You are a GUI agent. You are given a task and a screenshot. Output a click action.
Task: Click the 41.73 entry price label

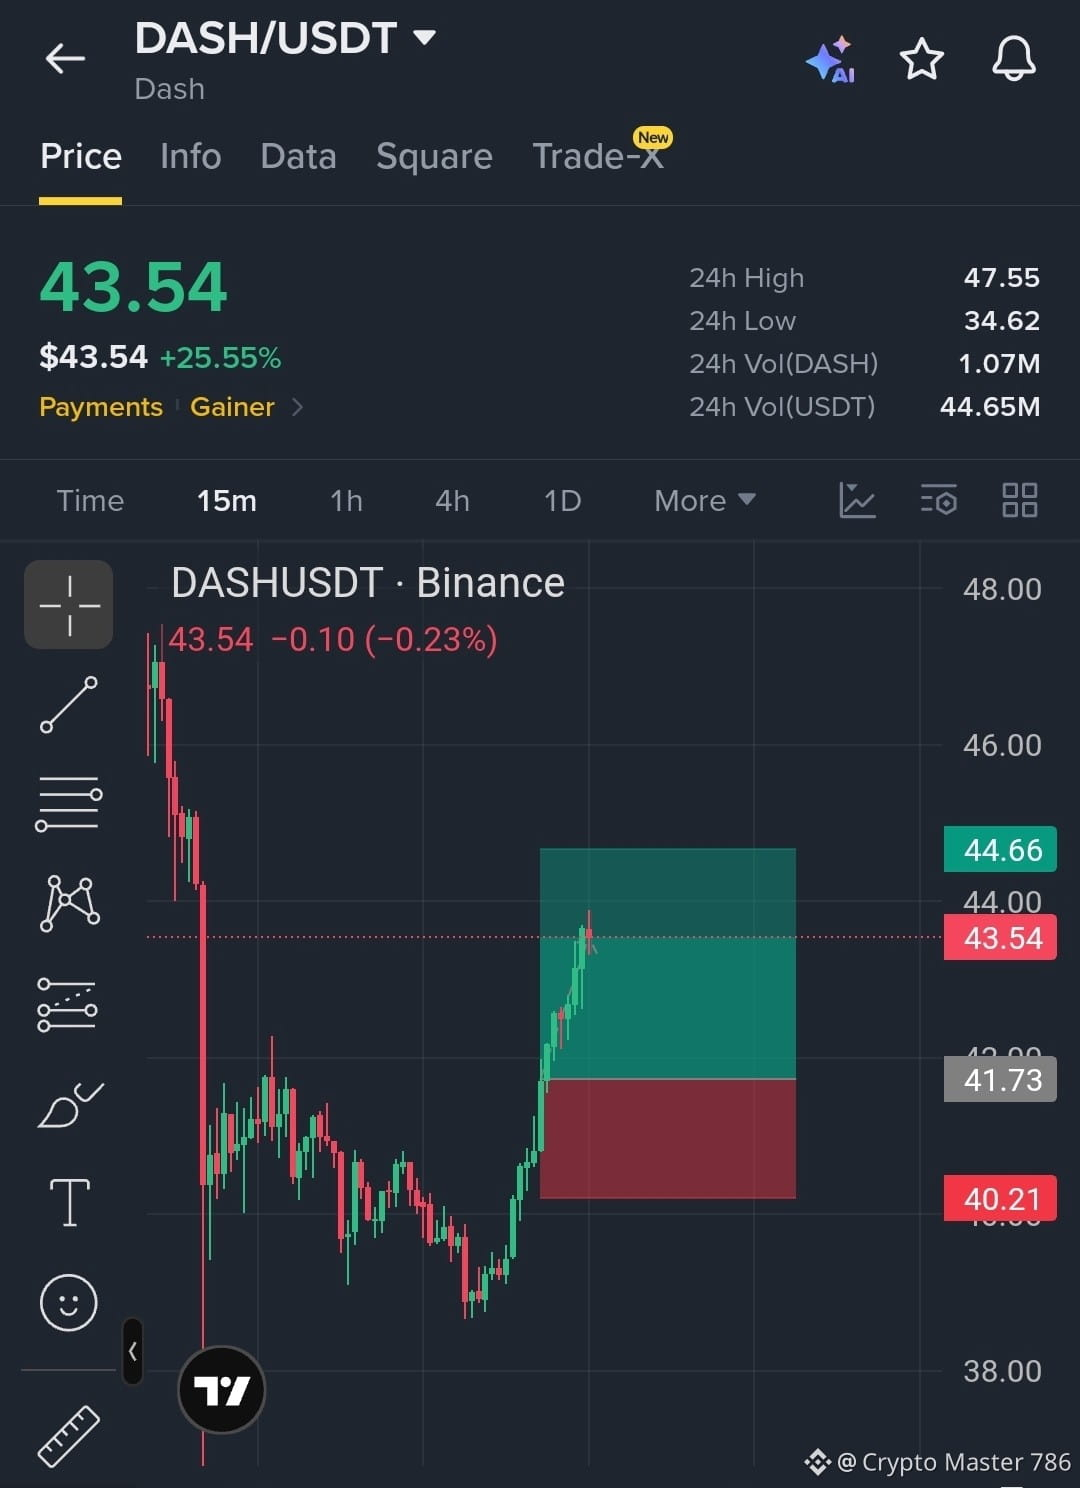tap(1000, 1080)
